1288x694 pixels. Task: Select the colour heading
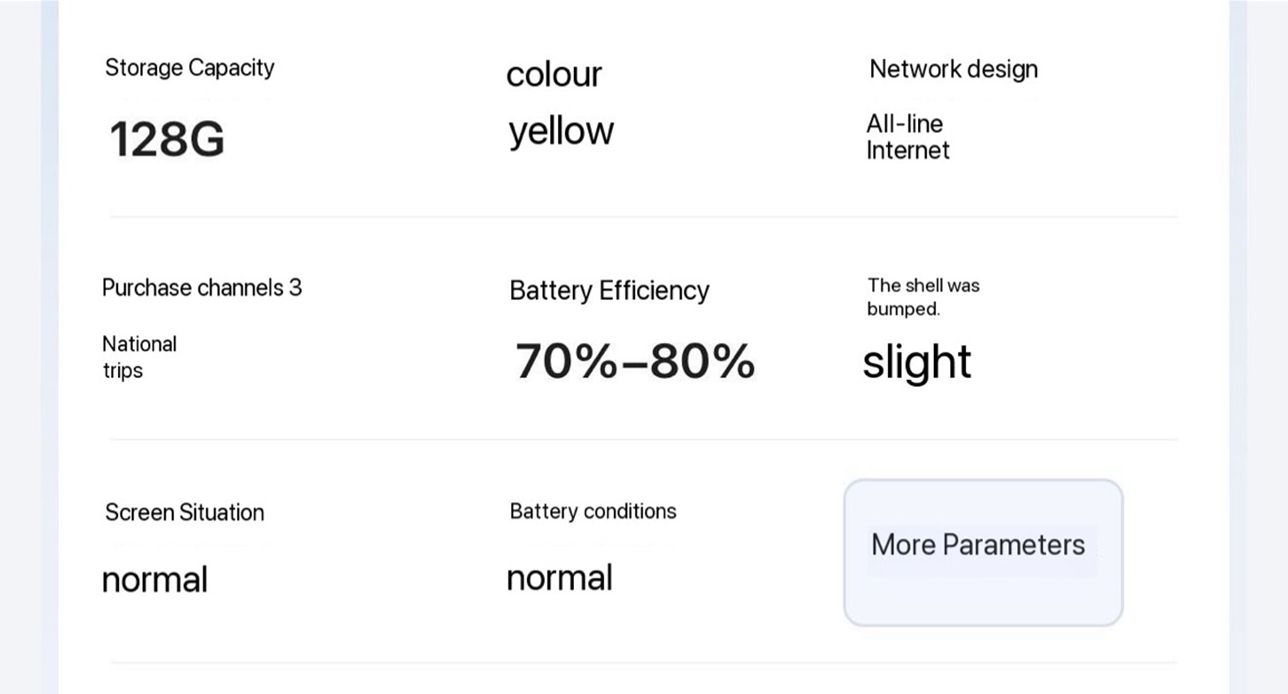554,74
